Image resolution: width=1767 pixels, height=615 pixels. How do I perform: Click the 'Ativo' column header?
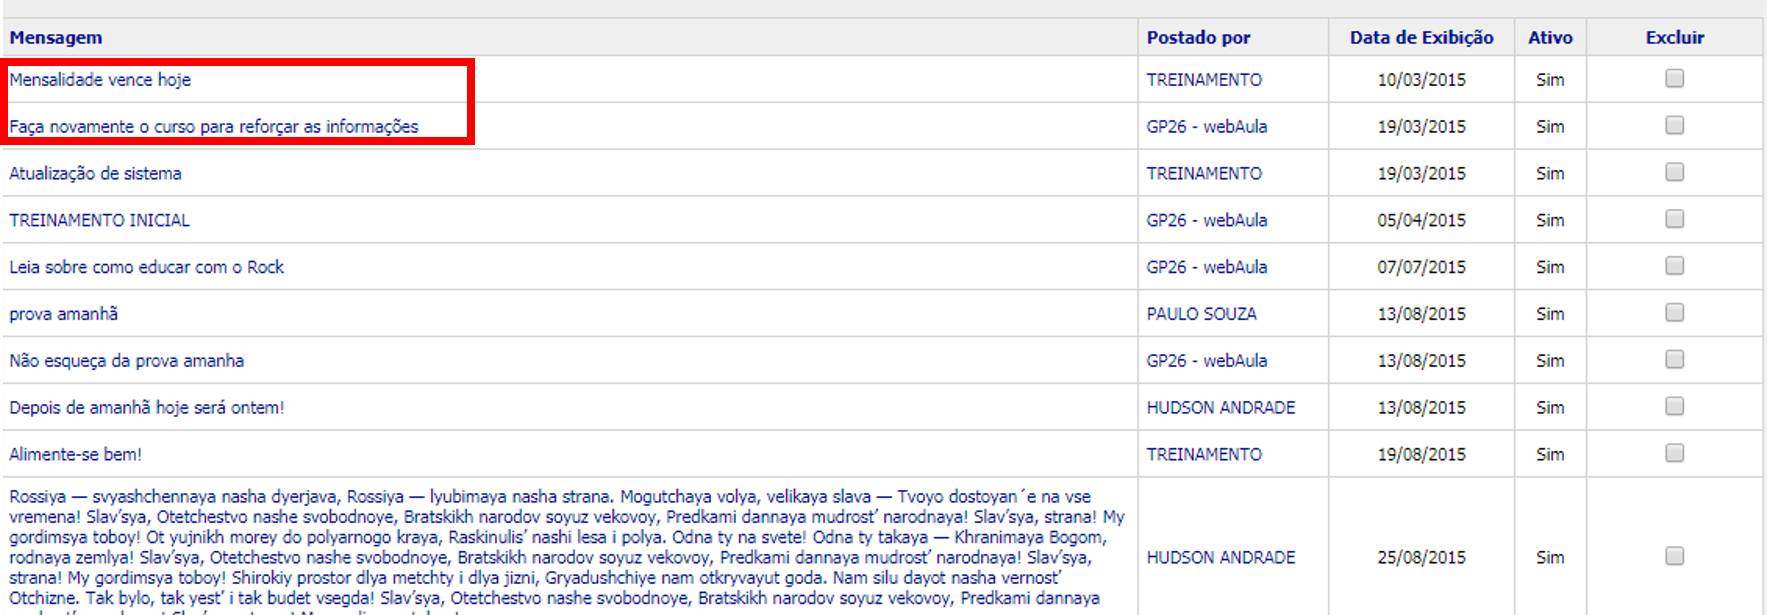pyautogui.click(x=1550, y=38)
